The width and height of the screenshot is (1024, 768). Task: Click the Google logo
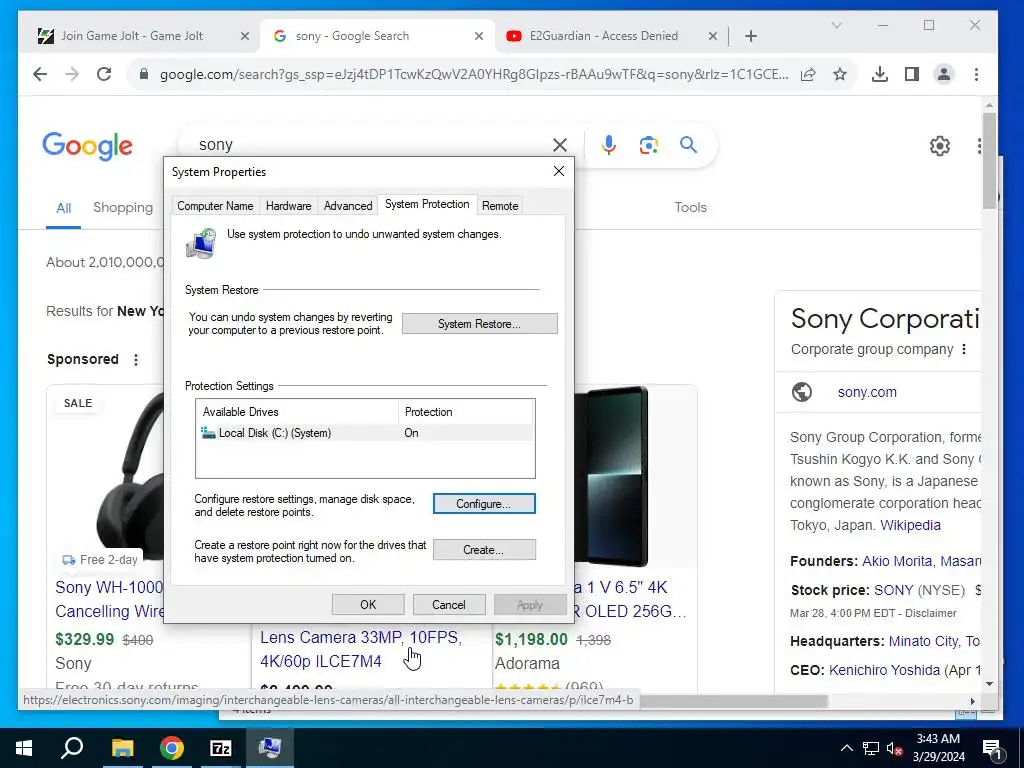pyautogui.click(x=88, y=146)
